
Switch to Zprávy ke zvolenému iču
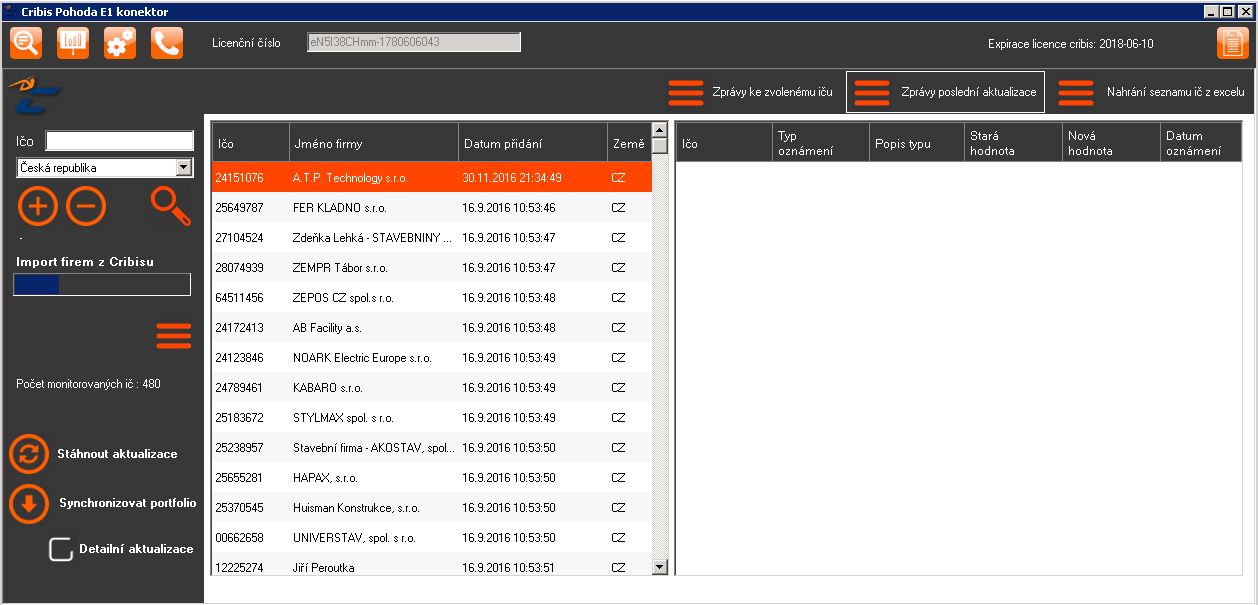click(751, 92)
